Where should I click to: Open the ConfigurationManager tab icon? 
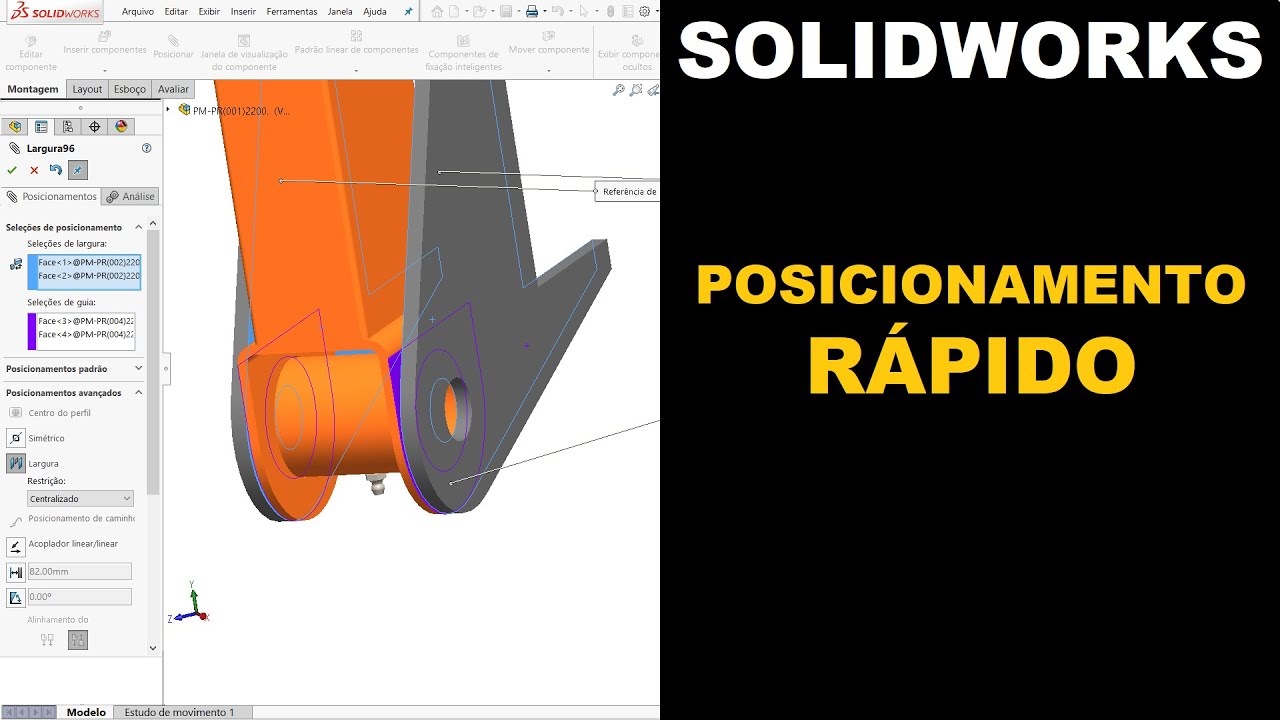[x=67, y=127]
